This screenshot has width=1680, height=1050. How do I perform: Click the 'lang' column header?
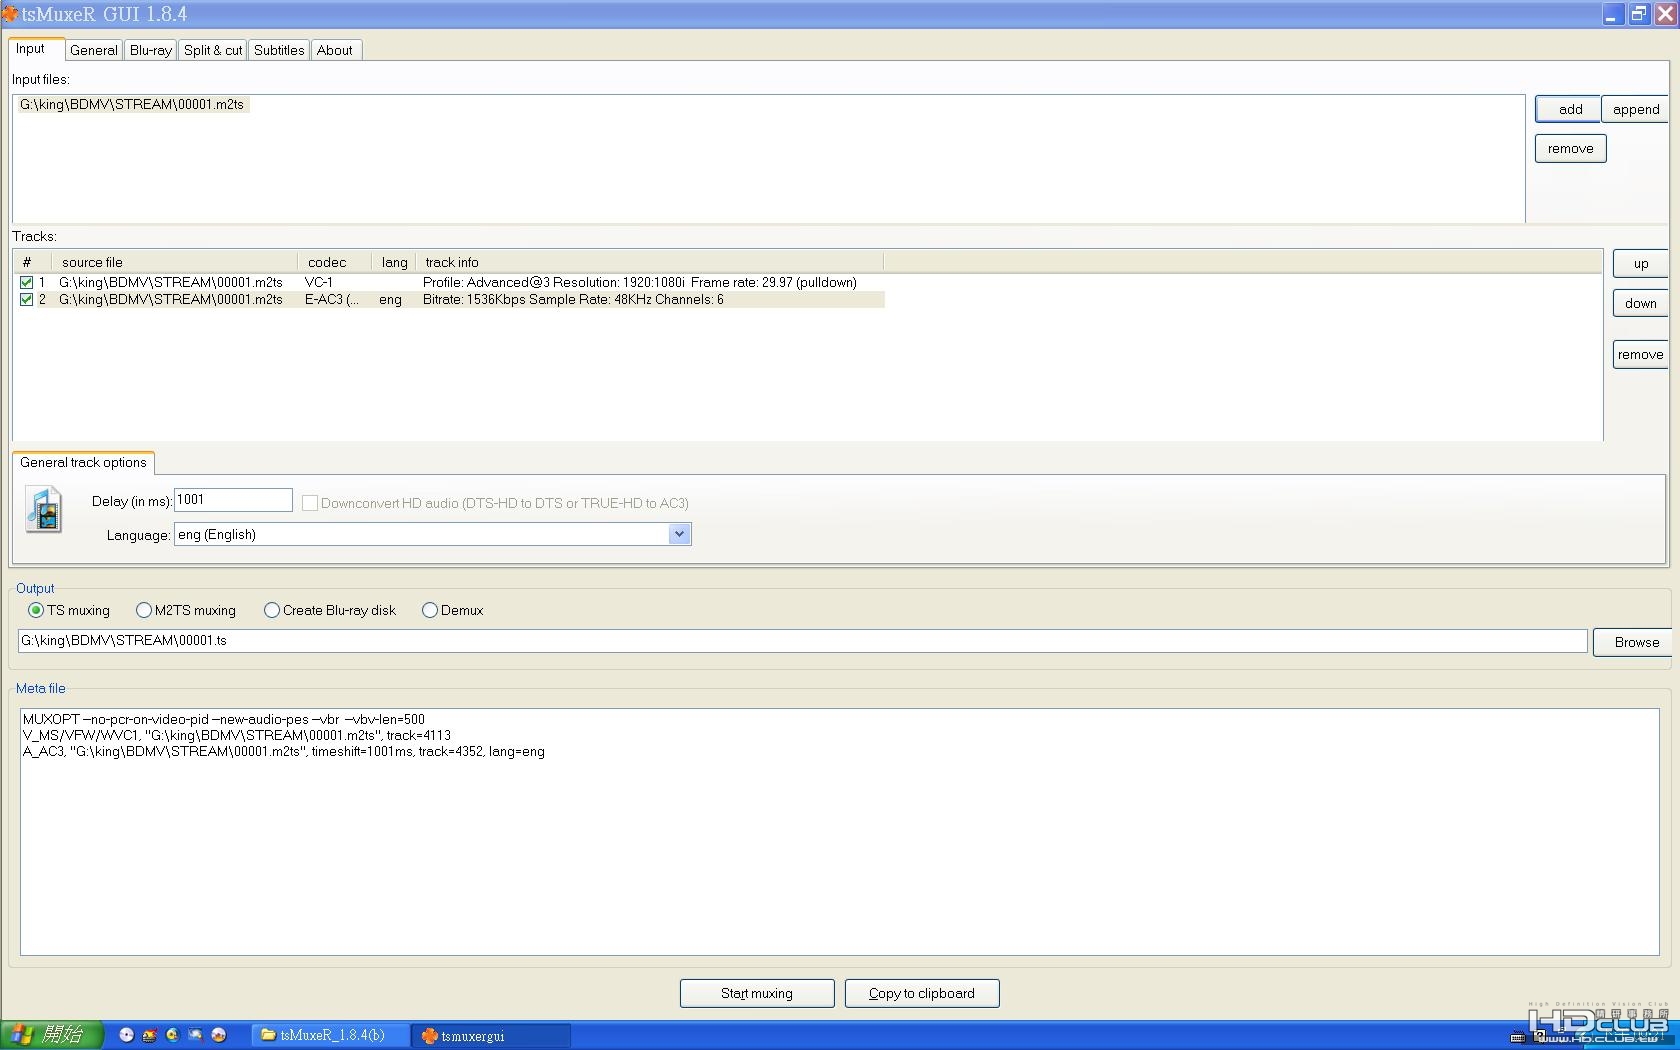[394, 262]
